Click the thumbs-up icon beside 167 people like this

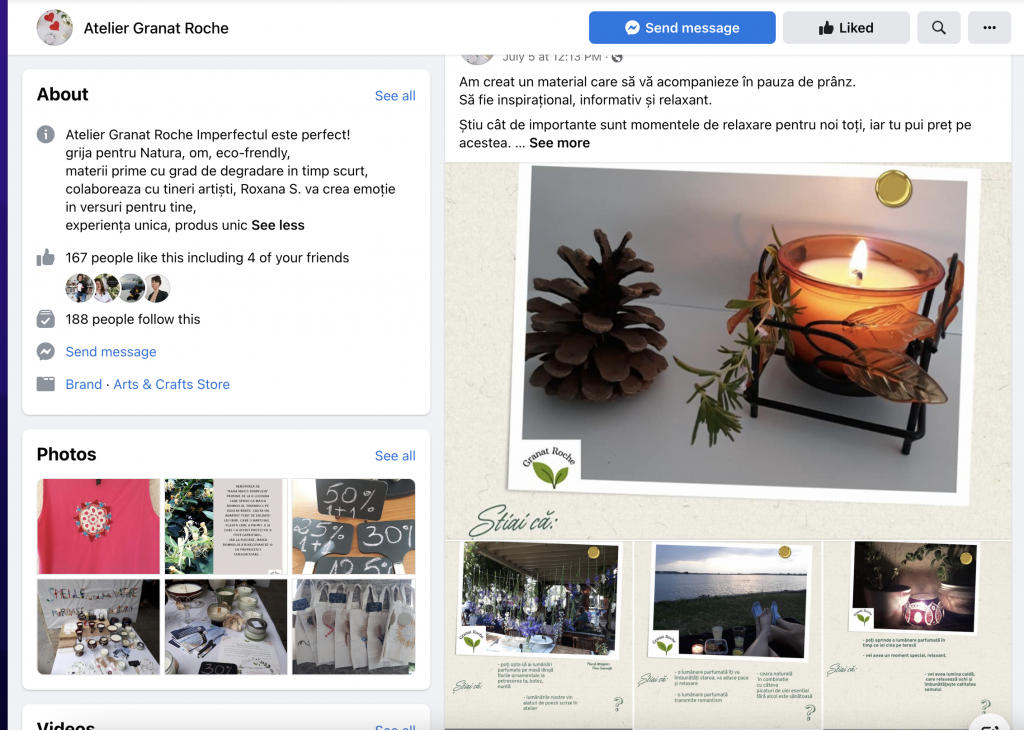pos(46,257)
